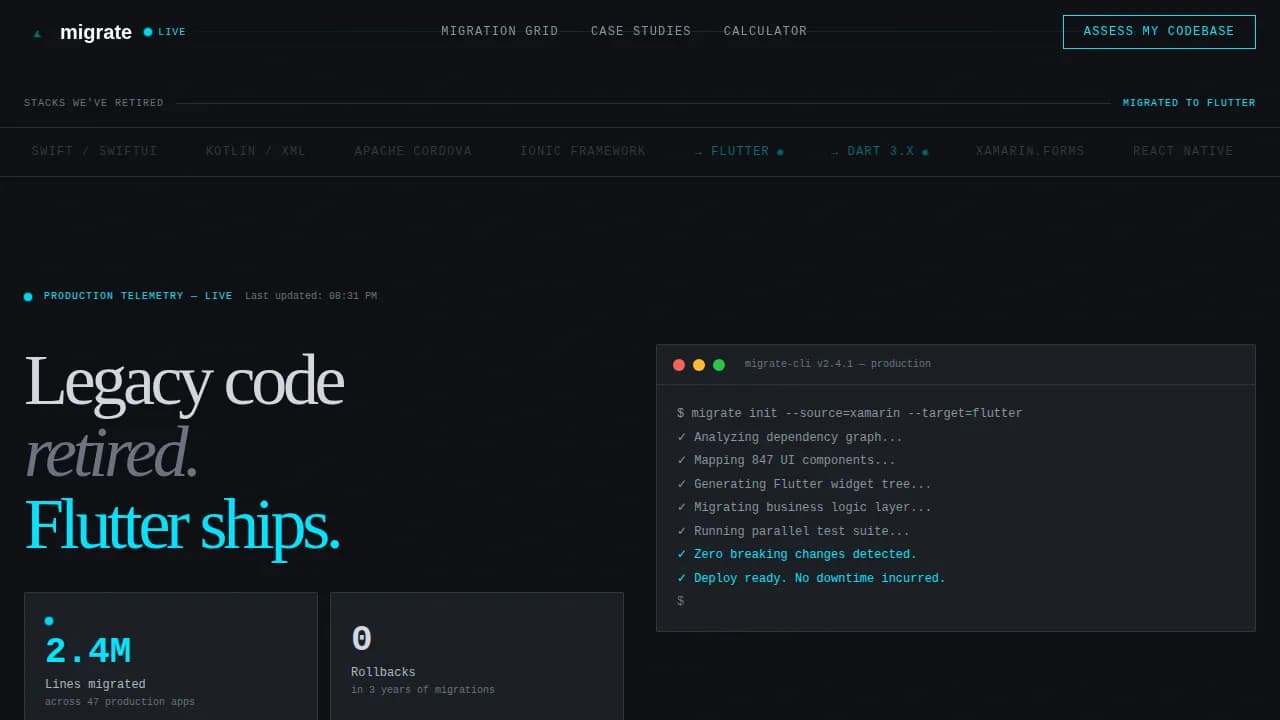This screenshot has height=720, width=1280.
Task: Click the 'retired.' headline word
Action: coord(110,452)
